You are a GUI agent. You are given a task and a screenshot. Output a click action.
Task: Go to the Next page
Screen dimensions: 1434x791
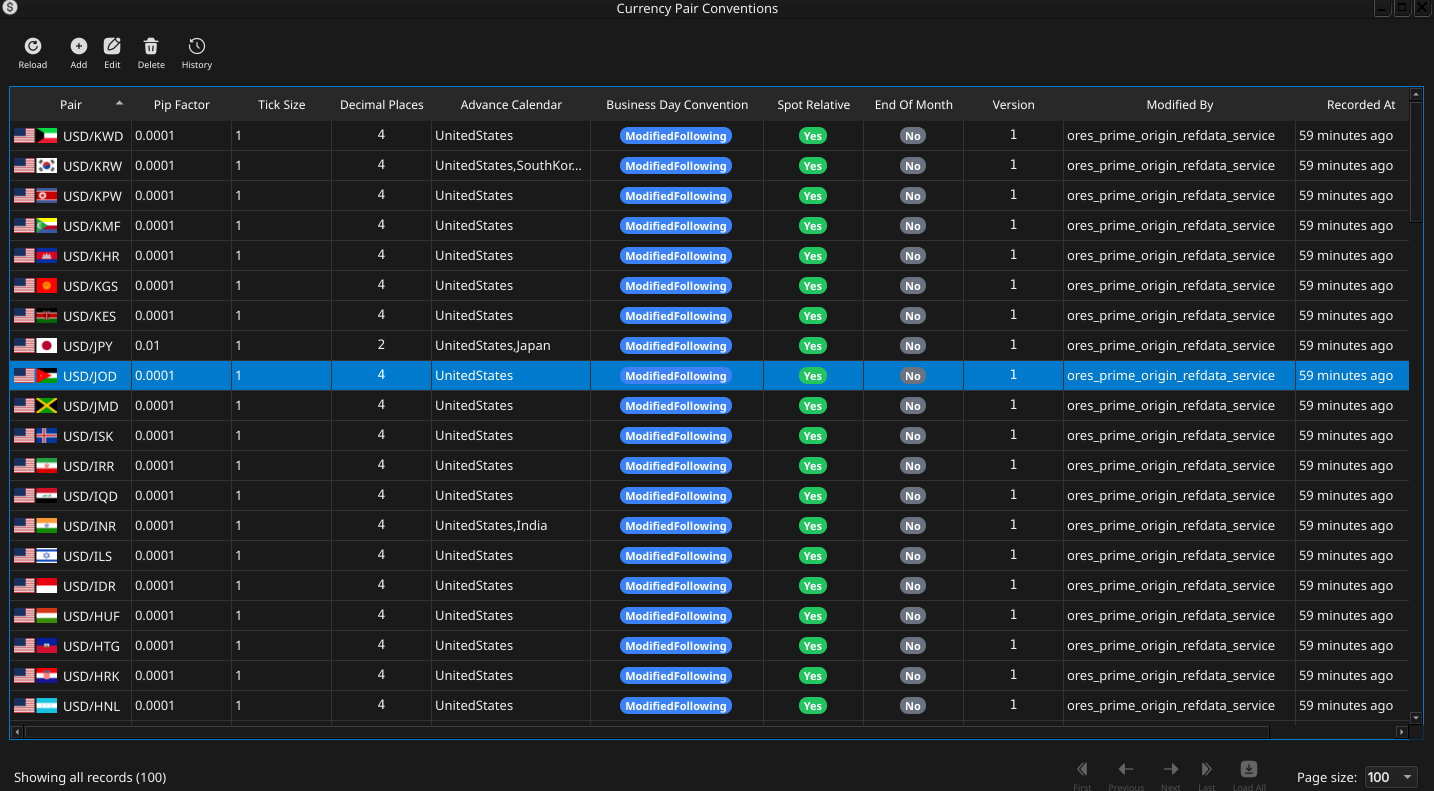pos(1171,775)
